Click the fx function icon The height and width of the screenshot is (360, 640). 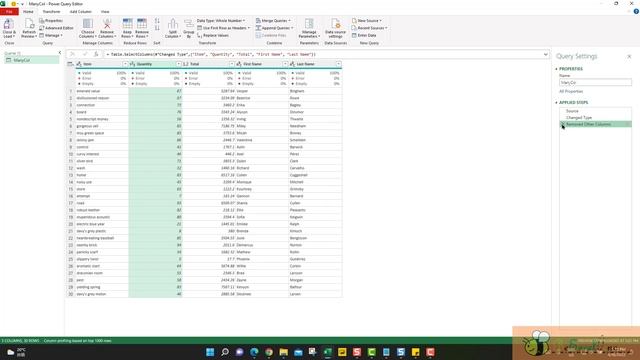pyautogui.click(x=96, y=54)
